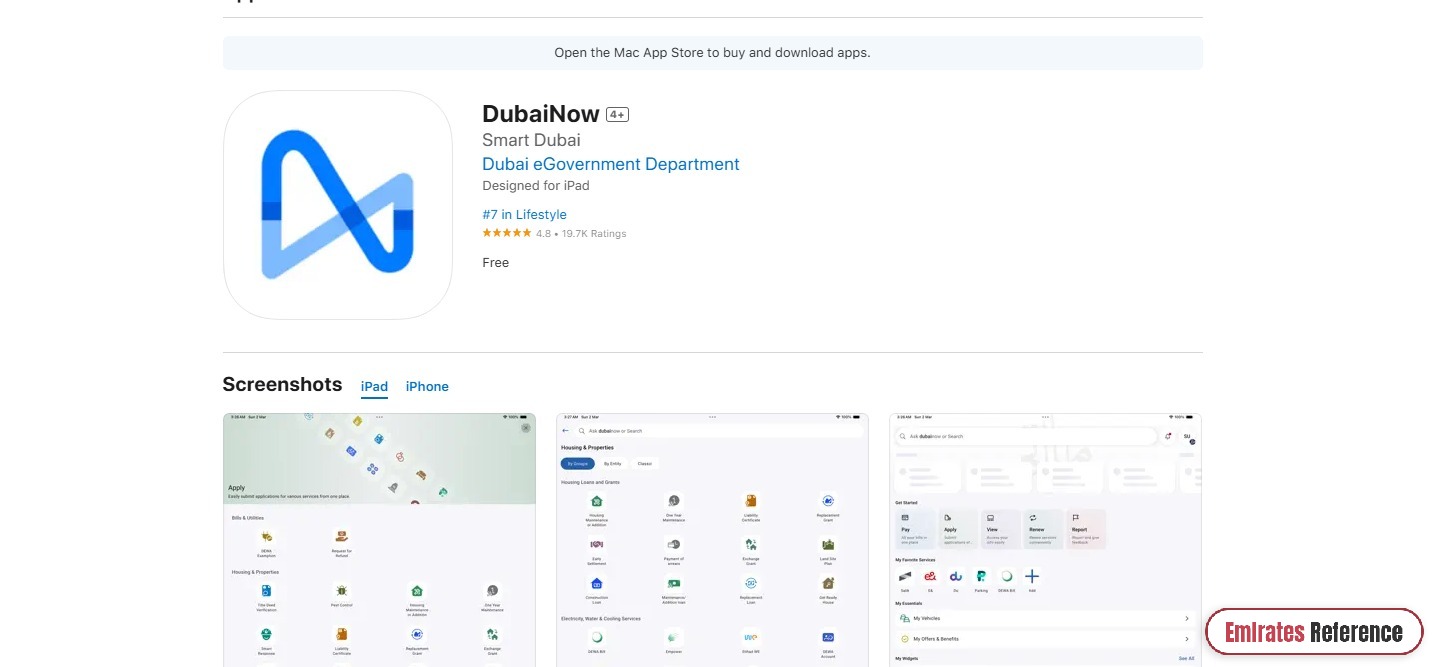
Task: Select the 'Classic' filter pill
Action: pyautogui.click(x=645, y=464)
